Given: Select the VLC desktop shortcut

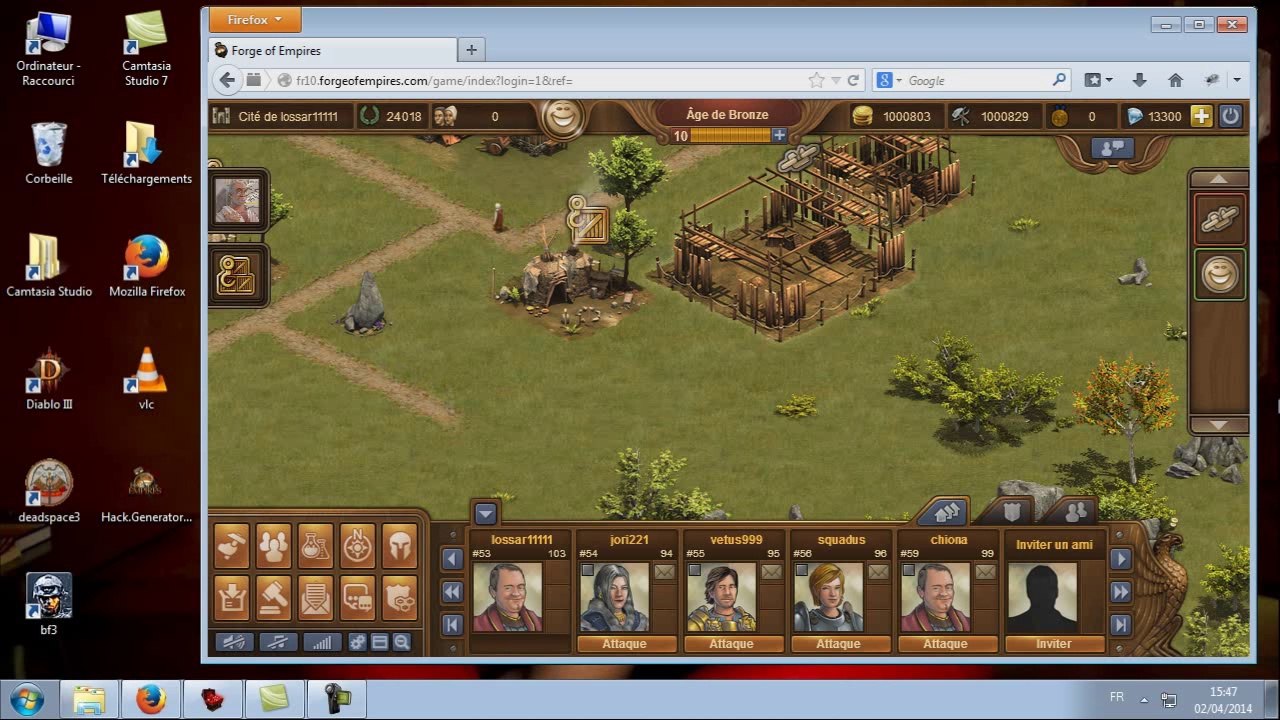Looking at the screenshot, I should tap(146, 377).
